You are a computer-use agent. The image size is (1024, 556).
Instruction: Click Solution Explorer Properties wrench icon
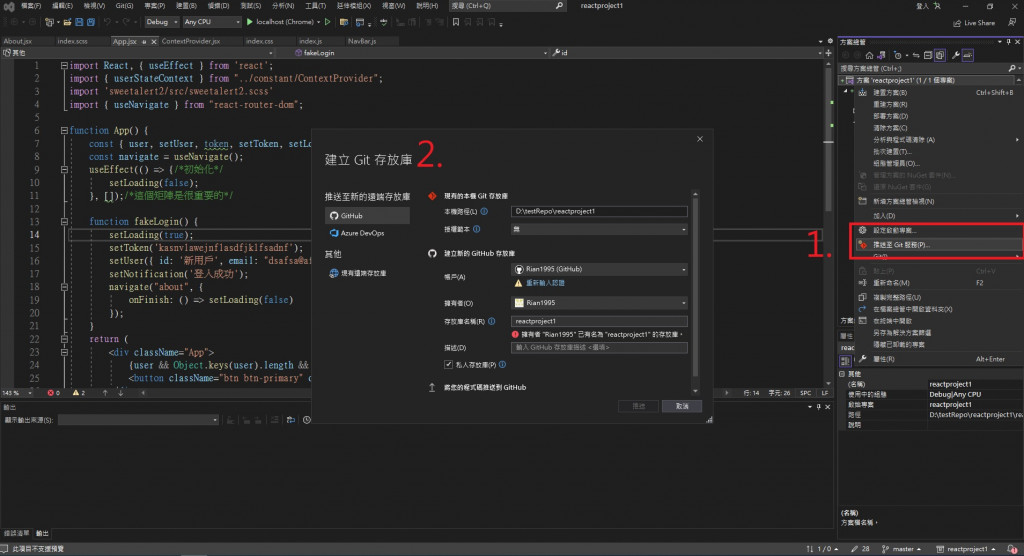click(955, 56)
